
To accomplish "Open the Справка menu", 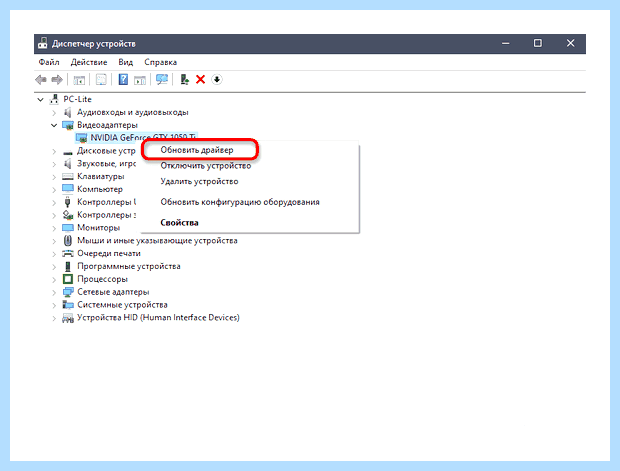I will tap(160, 62).
